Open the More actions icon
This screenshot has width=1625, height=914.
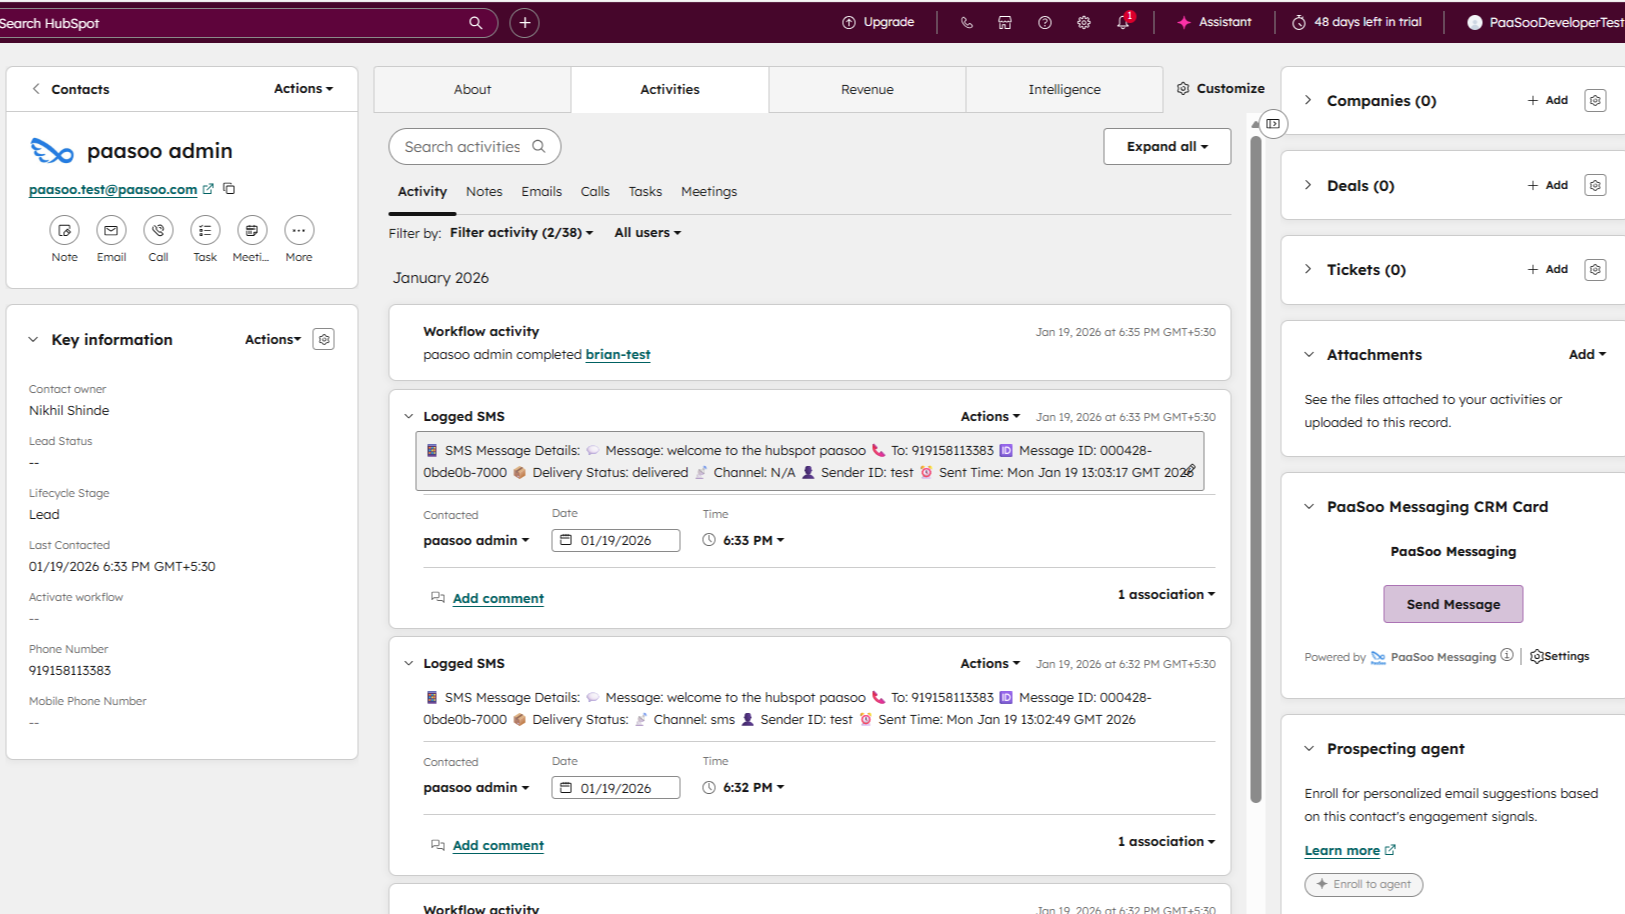(x=298, y=232)
